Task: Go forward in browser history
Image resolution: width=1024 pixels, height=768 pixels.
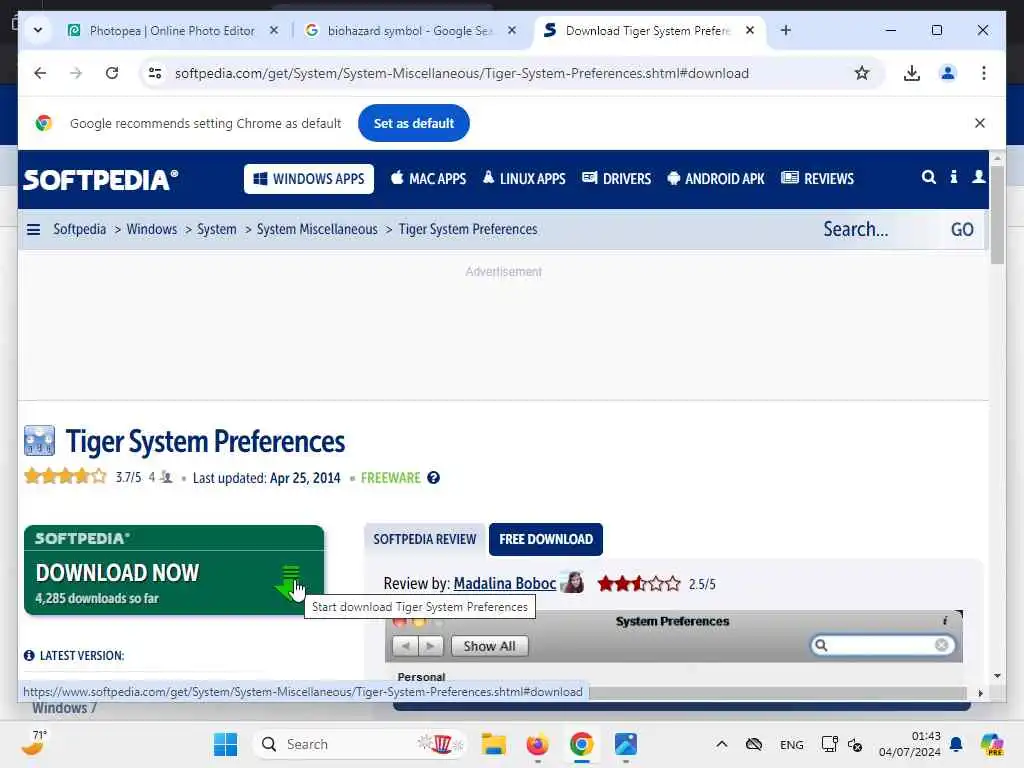Action: (76, 73)
